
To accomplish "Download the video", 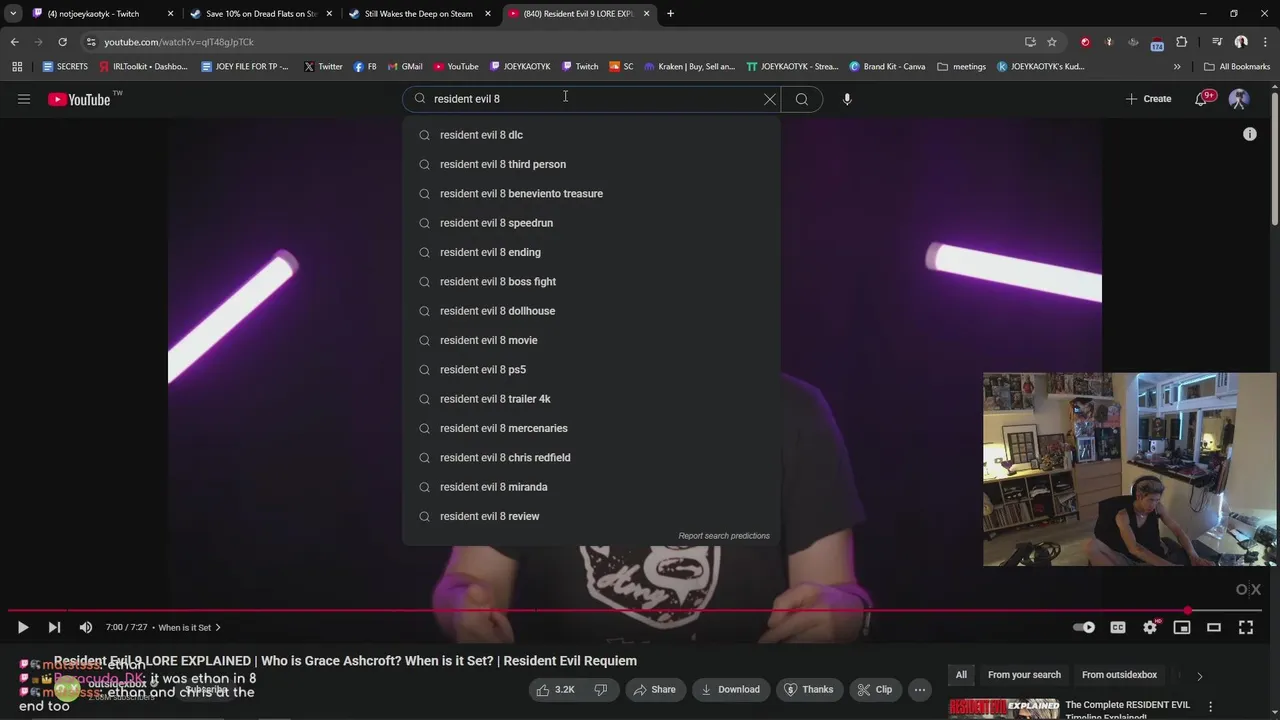I will 730,689.
